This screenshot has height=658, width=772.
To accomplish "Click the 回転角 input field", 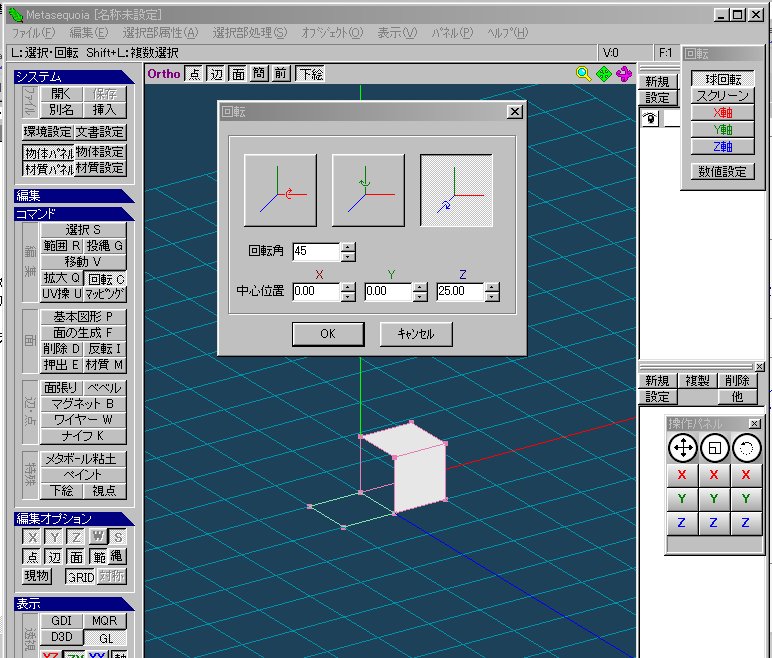I will coord(316,252).
